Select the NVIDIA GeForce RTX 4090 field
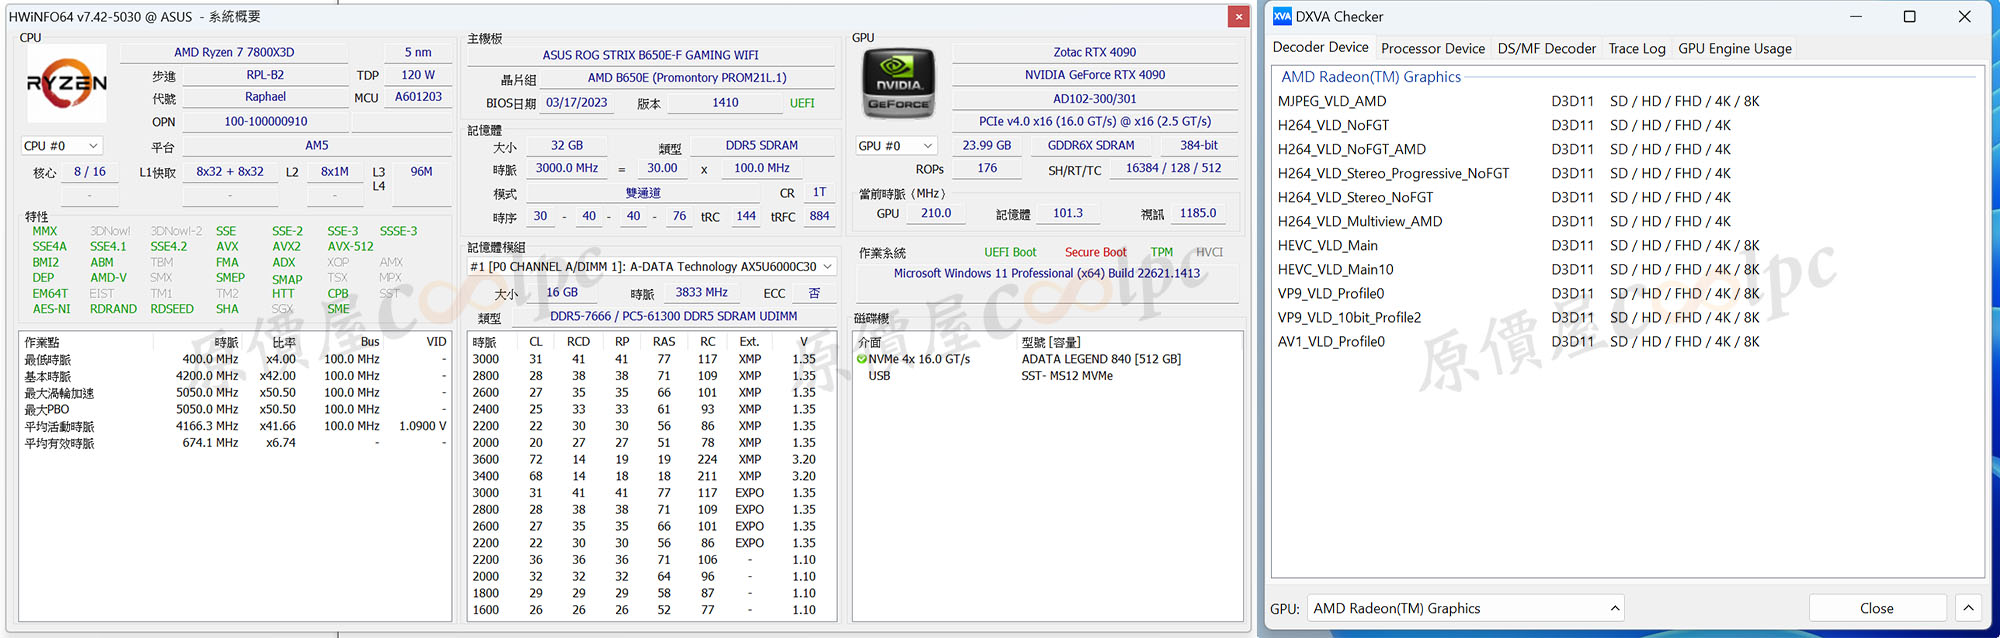The image size is (2000, 638). 1094,75
